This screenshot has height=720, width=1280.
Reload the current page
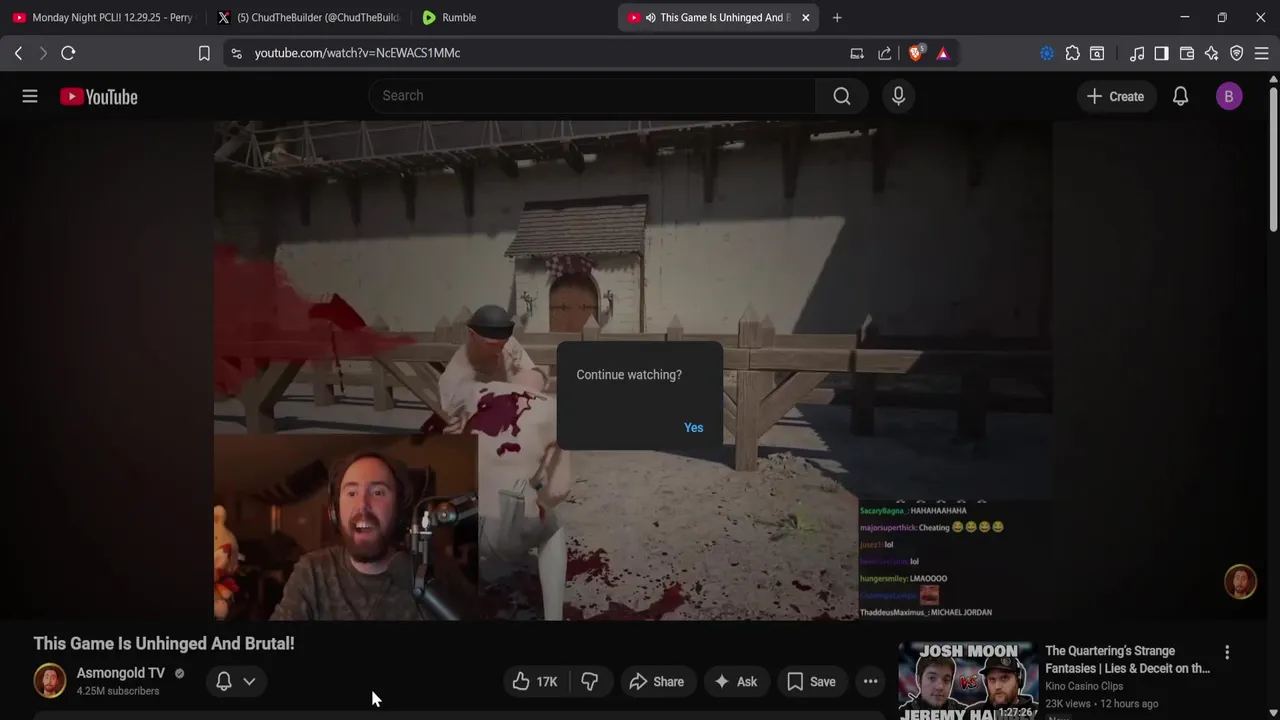68,53
